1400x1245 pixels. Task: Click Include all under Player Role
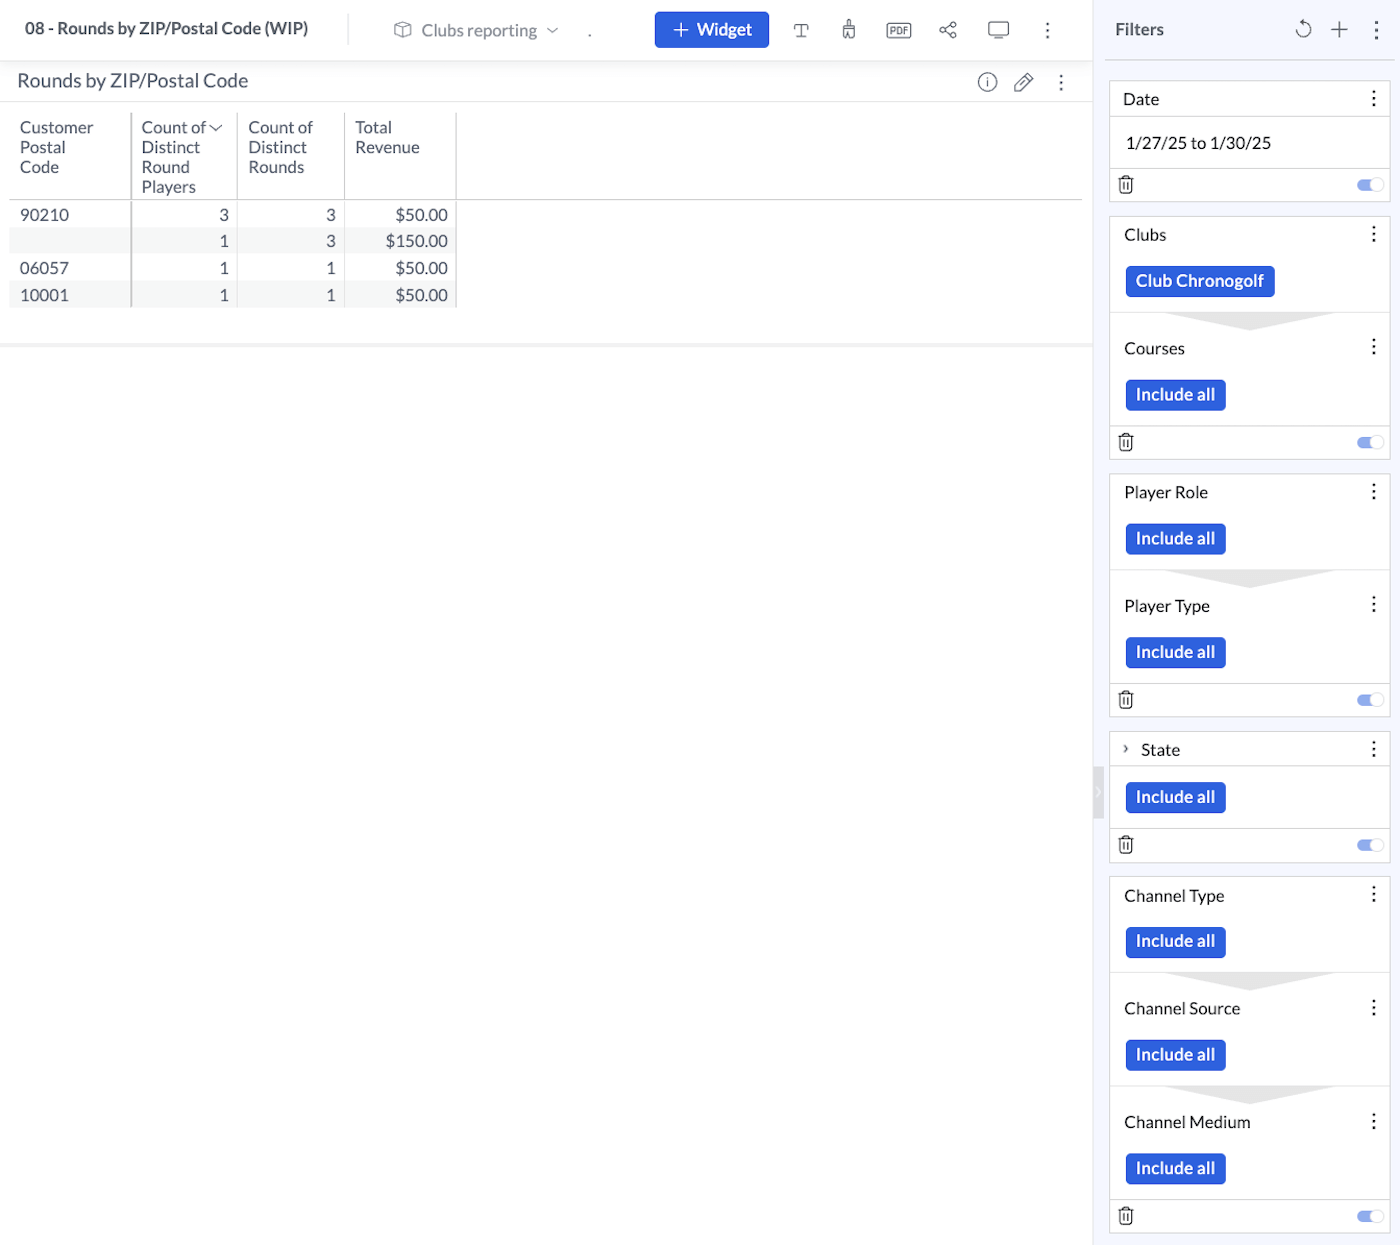(1175, 539)
